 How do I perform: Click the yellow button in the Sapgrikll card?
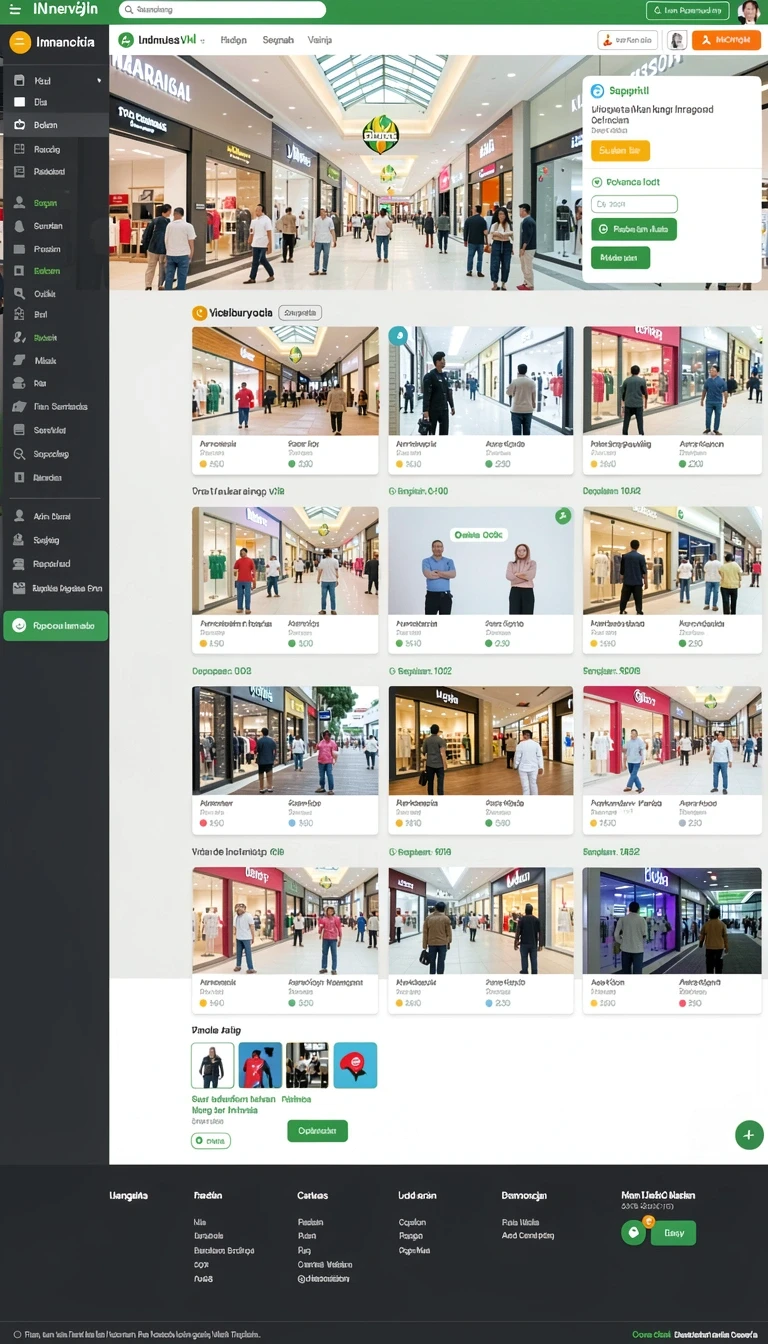point(620,150)
